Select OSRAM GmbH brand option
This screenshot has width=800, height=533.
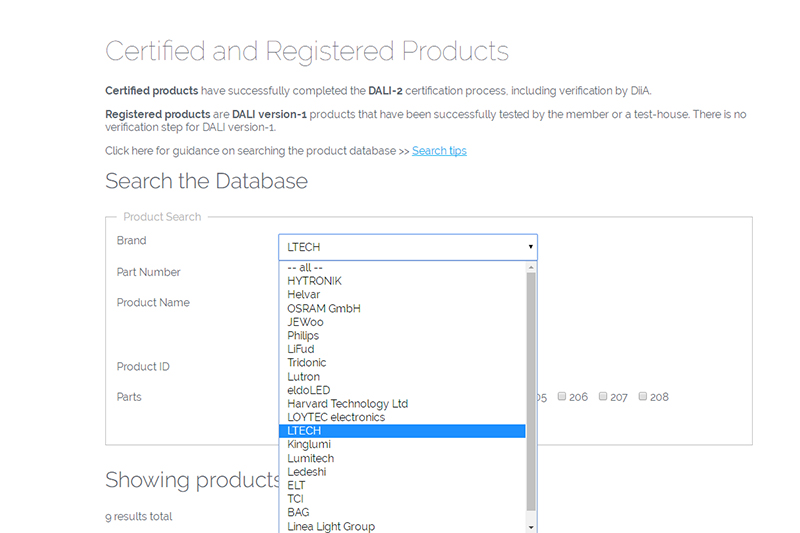tap(403, 309)
